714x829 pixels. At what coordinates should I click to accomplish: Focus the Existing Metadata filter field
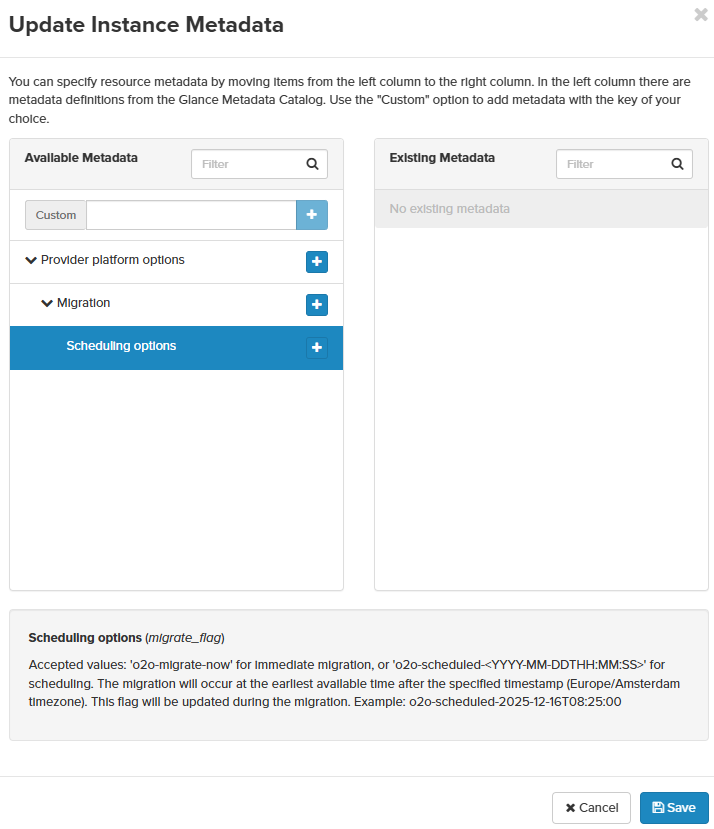[612, 164]
